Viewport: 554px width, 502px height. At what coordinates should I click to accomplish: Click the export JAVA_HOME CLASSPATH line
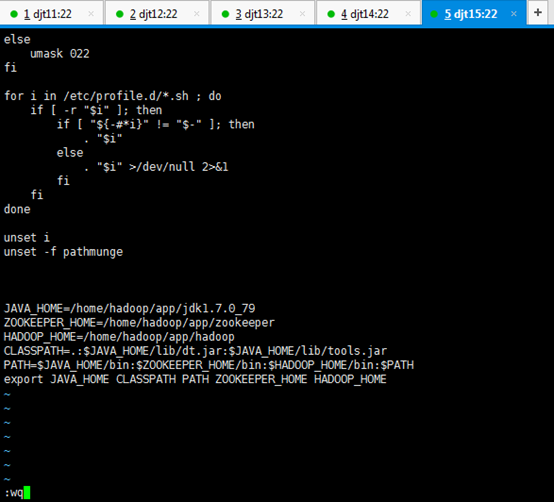tap(195, 379)
